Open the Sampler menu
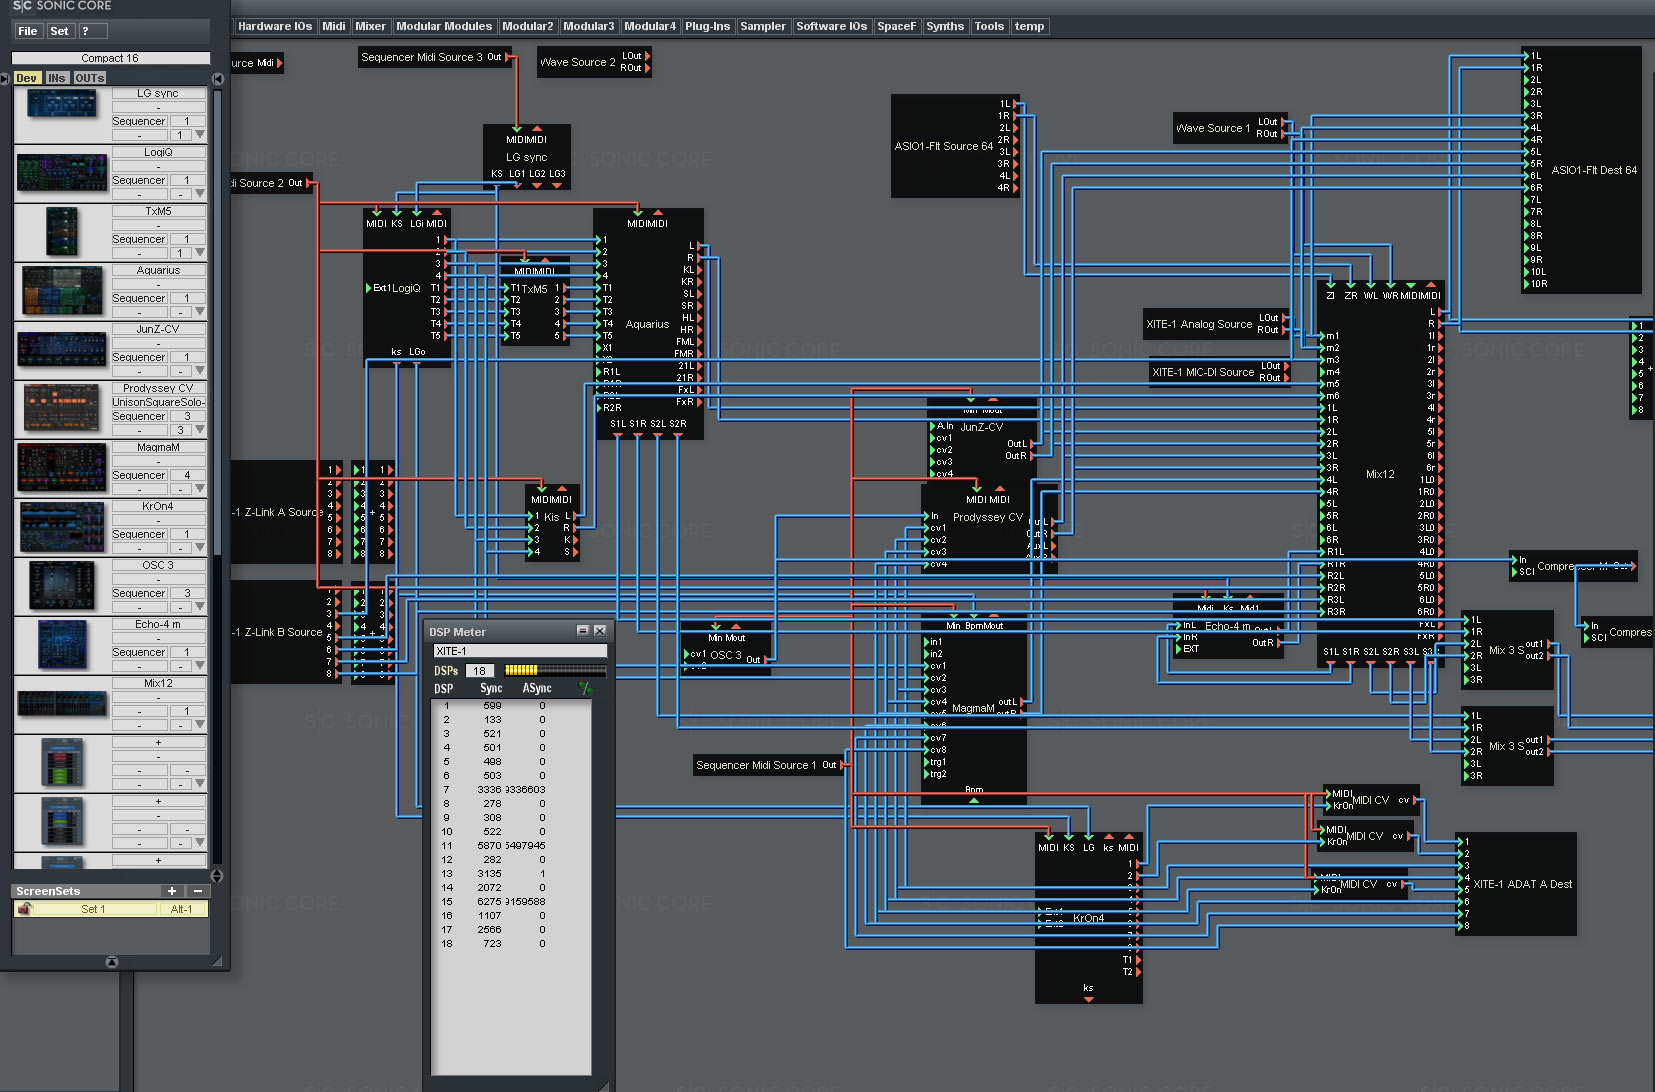Image resolution: width=1655 pixels, height=1092 pixels. tap(763, 26)
